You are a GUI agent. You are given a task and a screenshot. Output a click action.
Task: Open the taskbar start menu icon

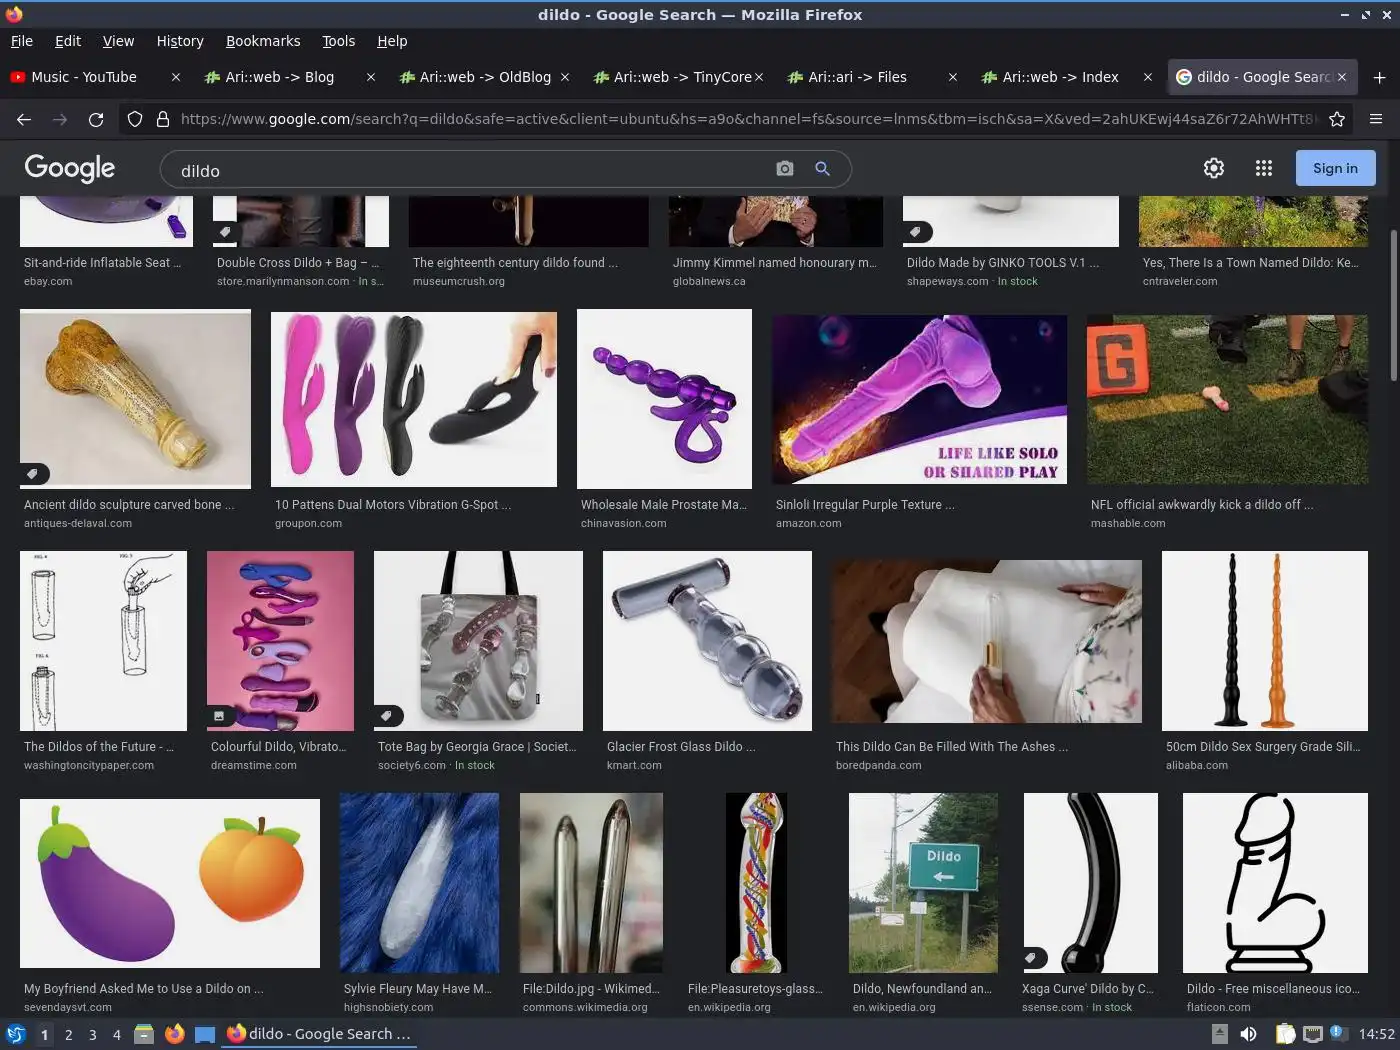15,1034
